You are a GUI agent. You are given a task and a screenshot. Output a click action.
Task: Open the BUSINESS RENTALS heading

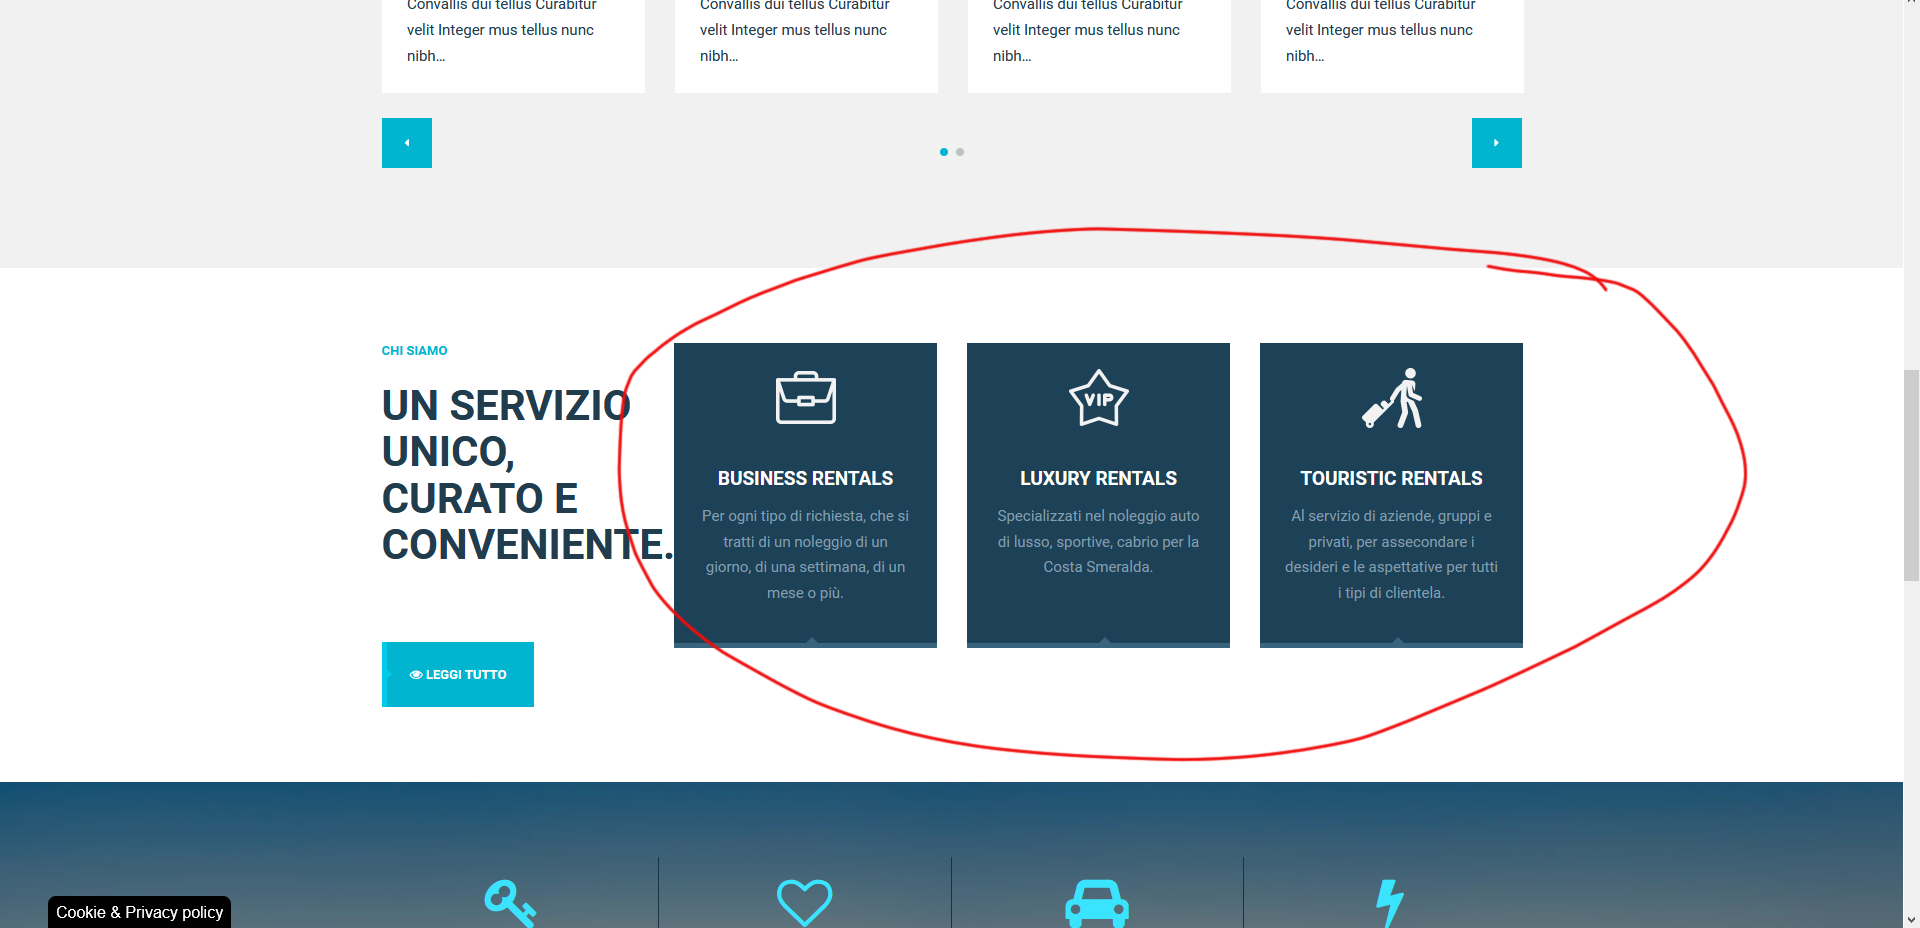coord(806,479)
